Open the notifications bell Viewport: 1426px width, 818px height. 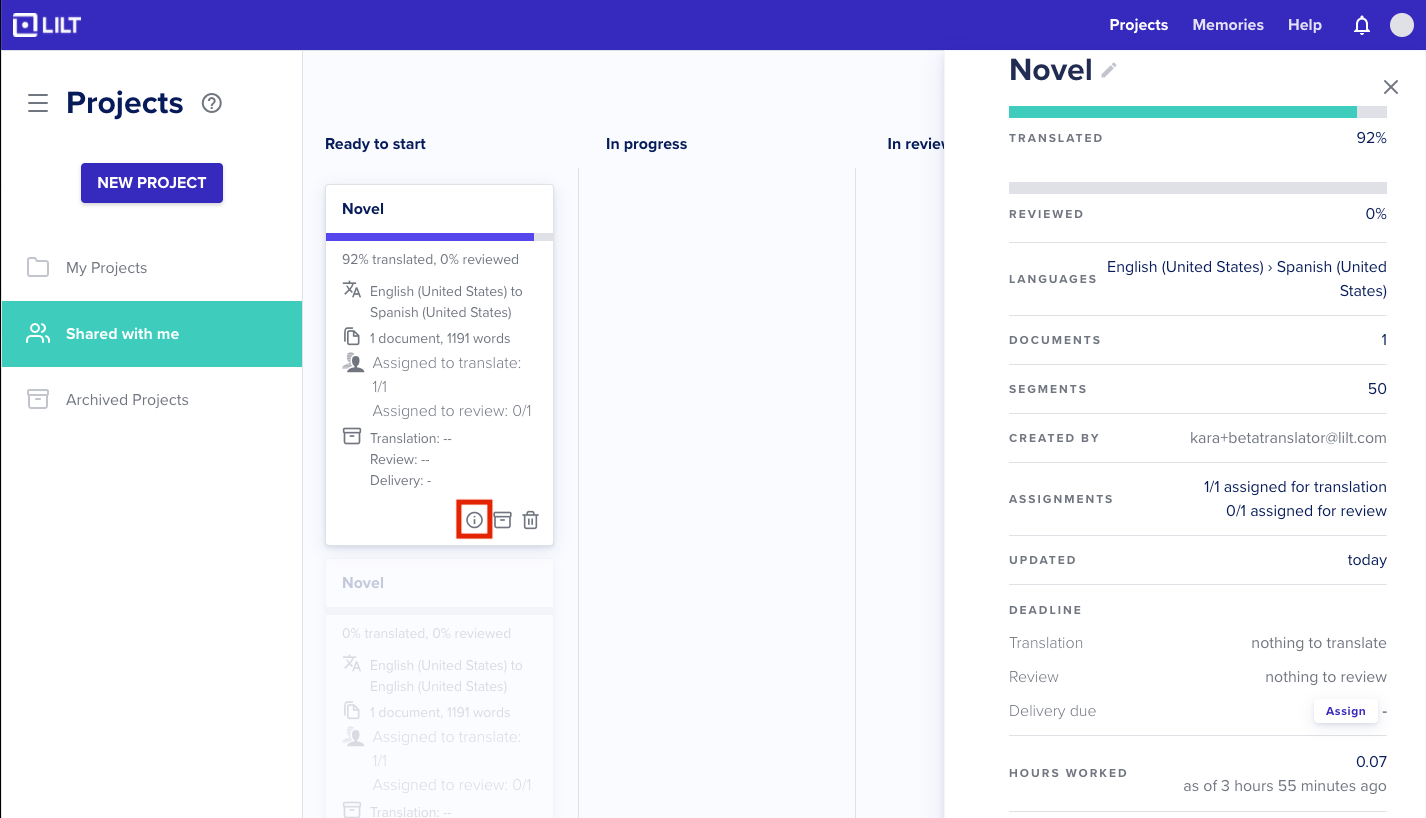[1362, 25]
